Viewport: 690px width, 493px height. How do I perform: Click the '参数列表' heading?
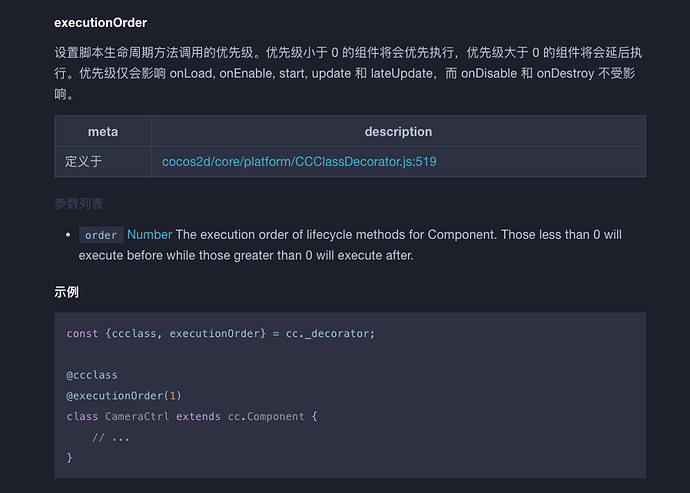[x=79, y=204]
